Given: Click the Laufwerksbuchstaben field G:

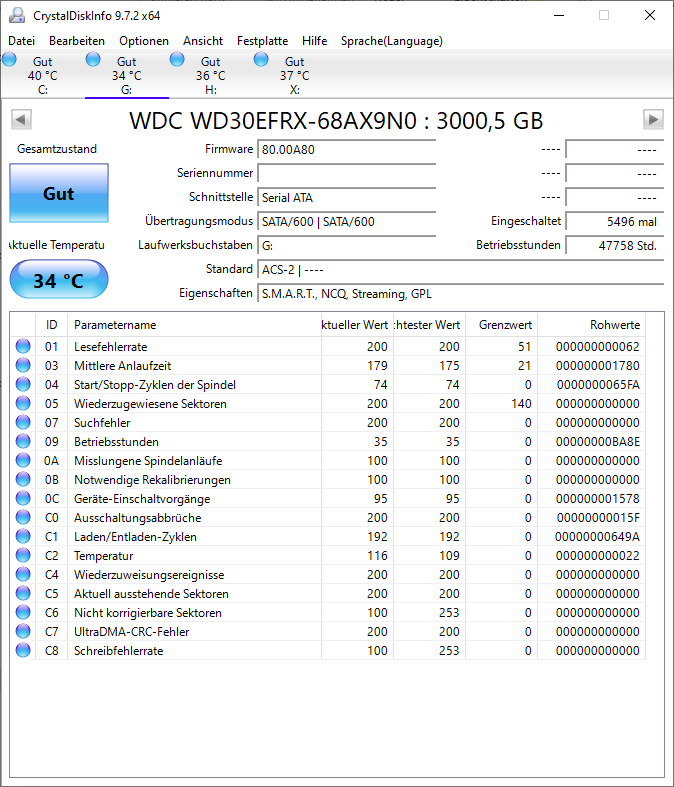Looking at the screenshot, I should click(346, 246).
